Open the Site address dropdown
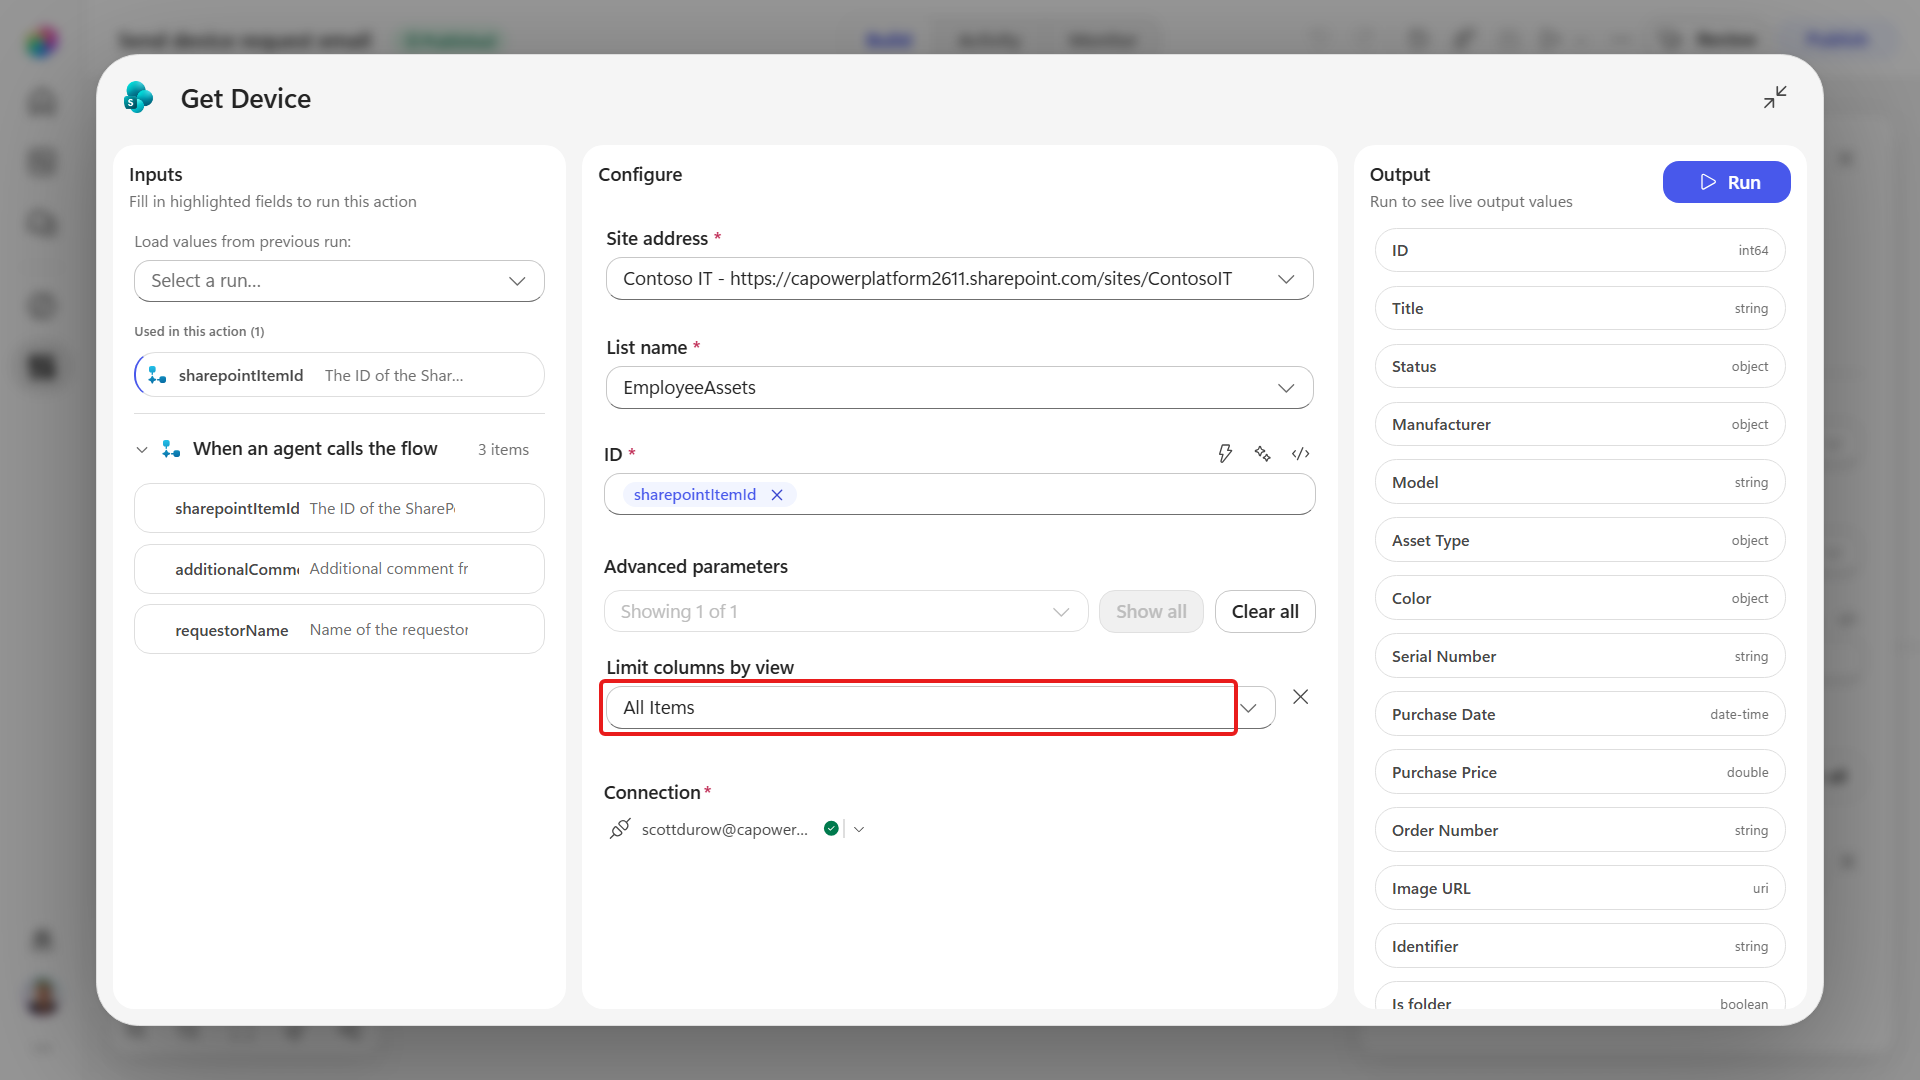Screen dimensions: 1920x1080 959,279
